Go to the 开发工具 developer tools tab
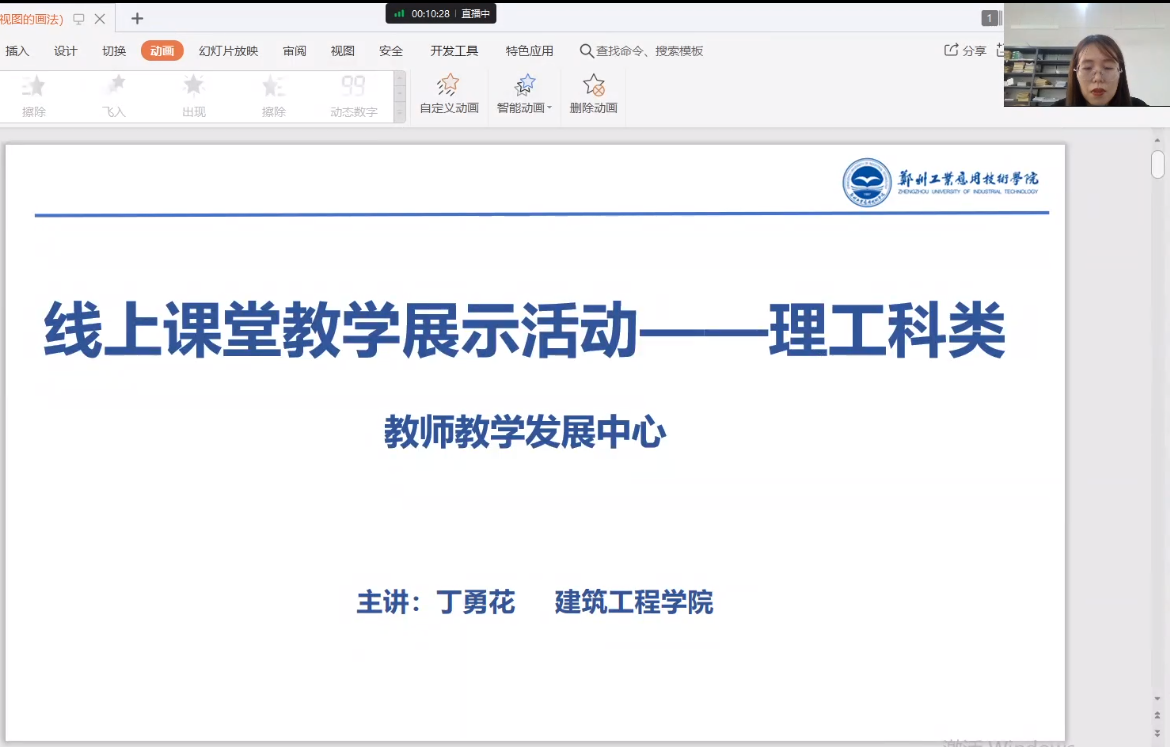Viewport: 1170px width, 747px height. tap(454, 51)
